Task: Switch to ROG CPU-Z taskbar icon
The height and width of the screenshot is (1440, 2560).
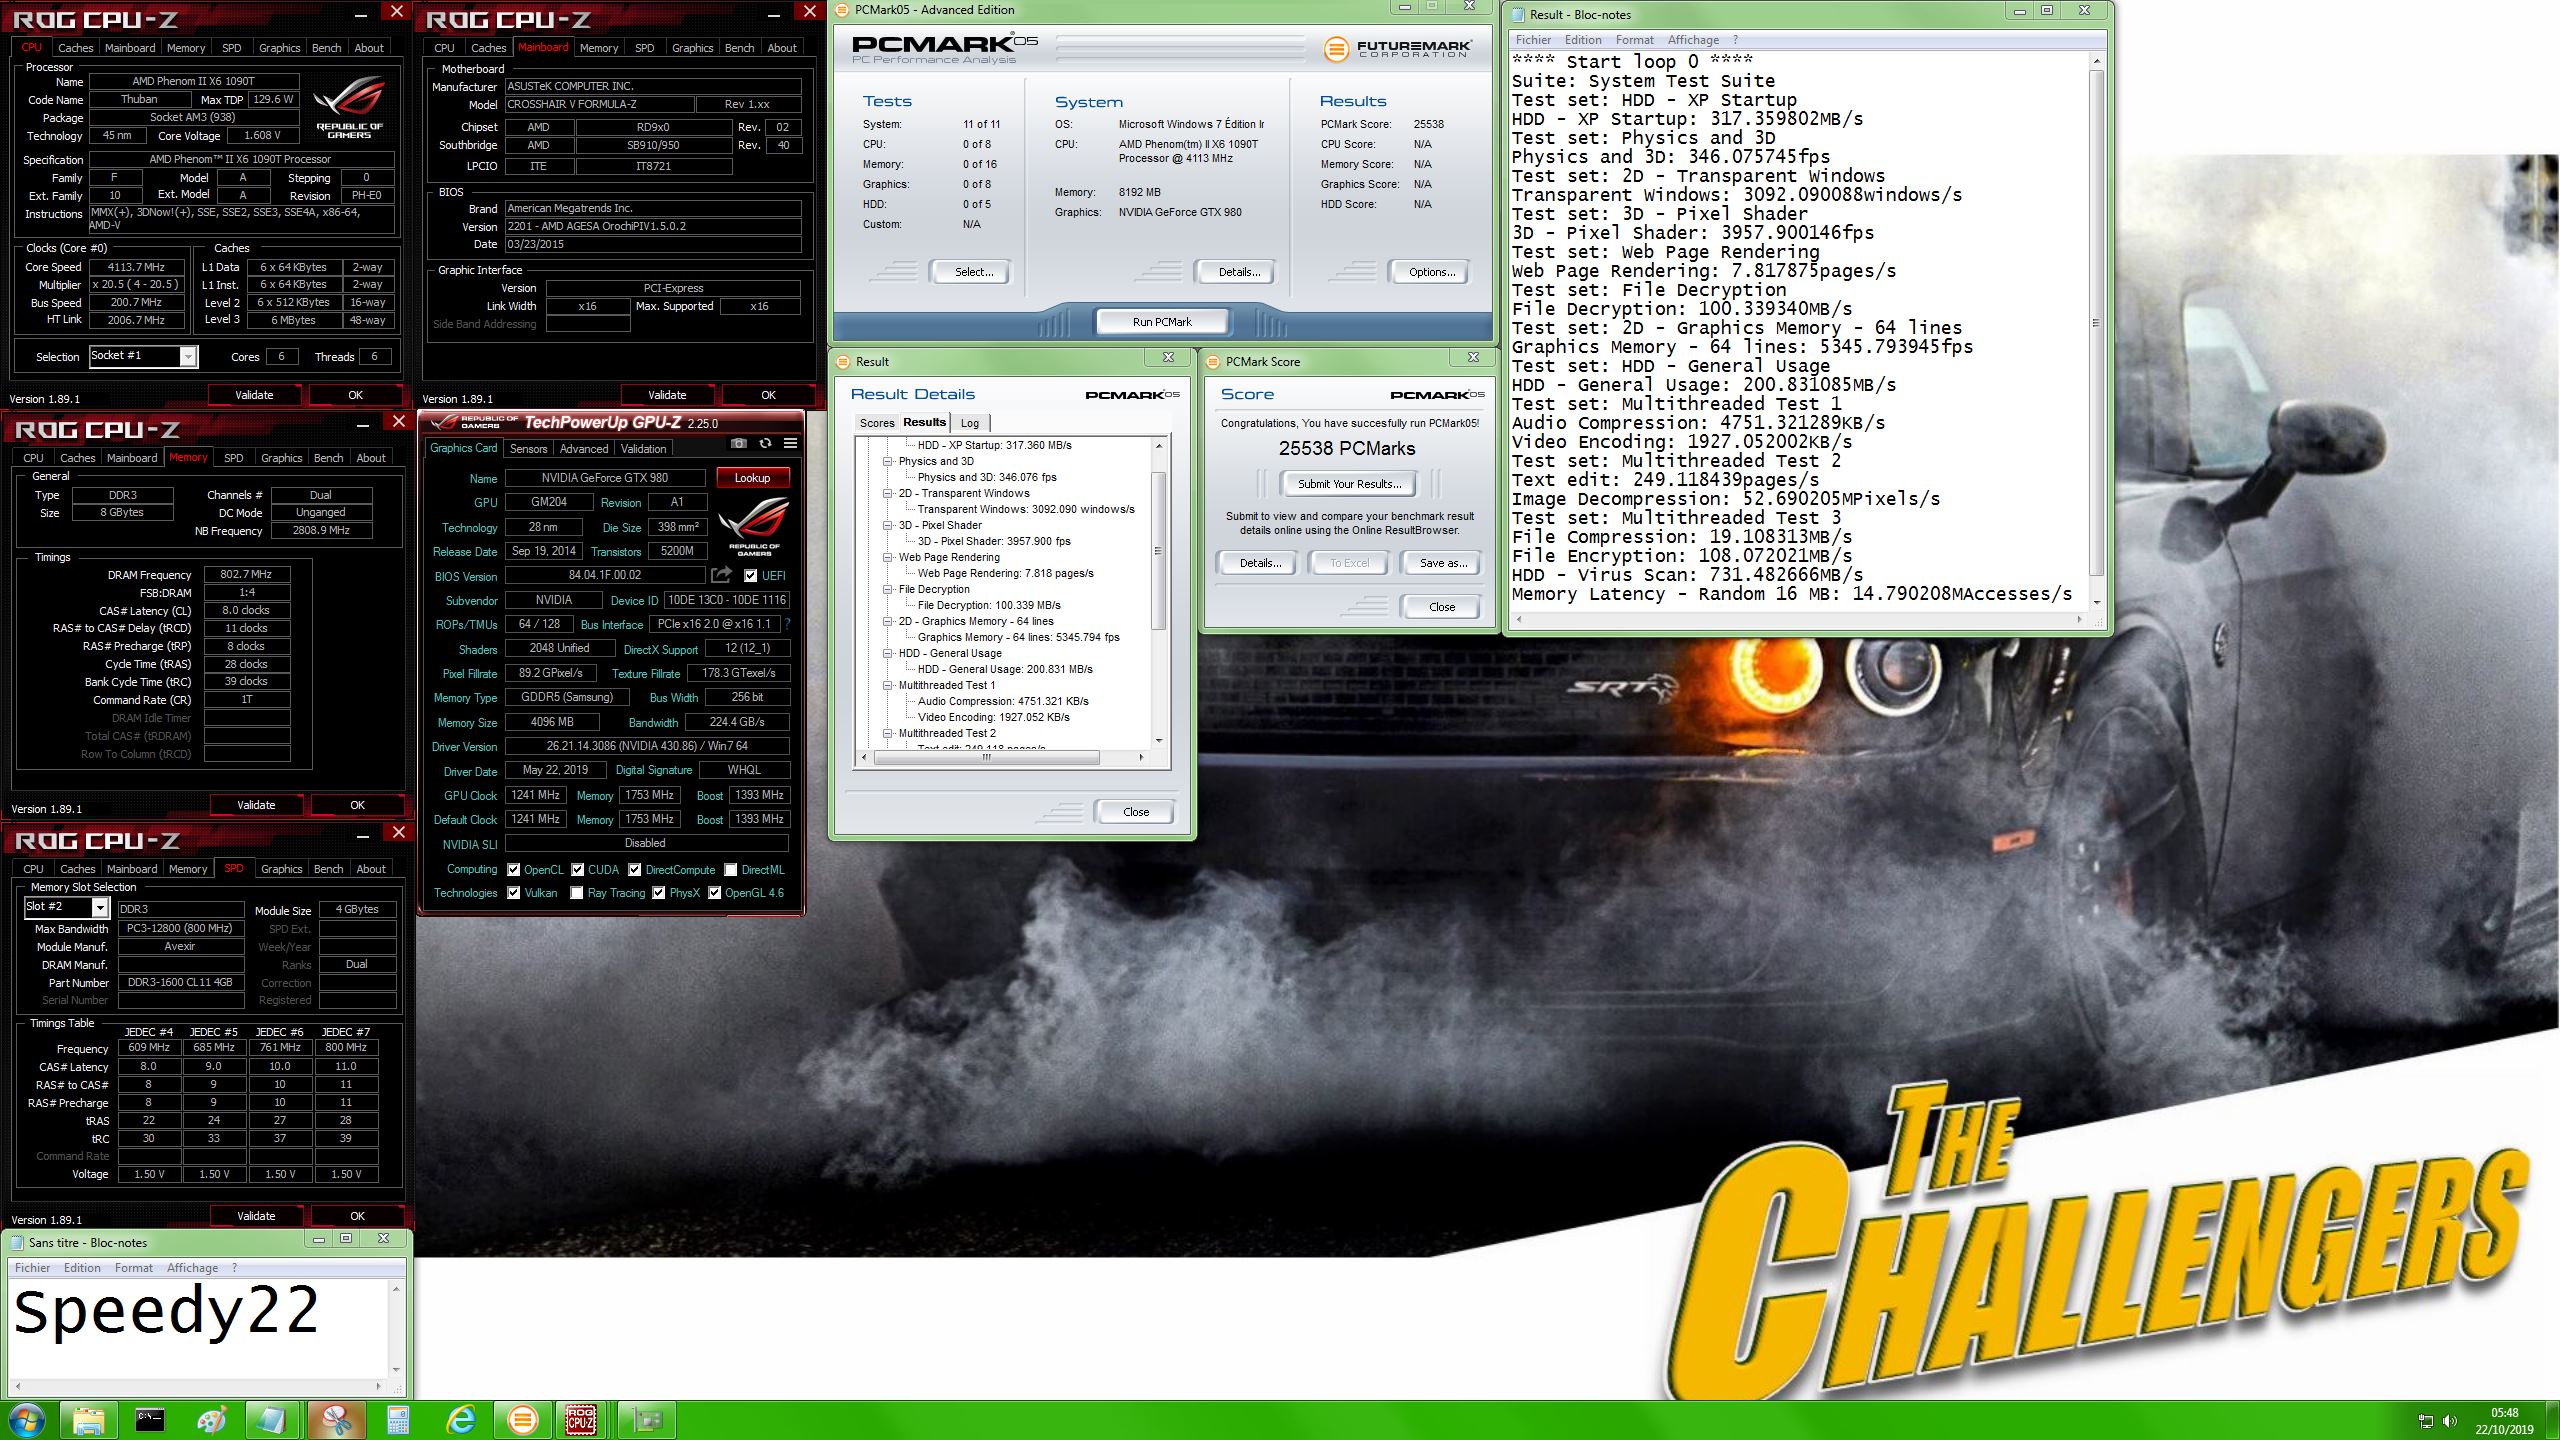Action: 582,1420
